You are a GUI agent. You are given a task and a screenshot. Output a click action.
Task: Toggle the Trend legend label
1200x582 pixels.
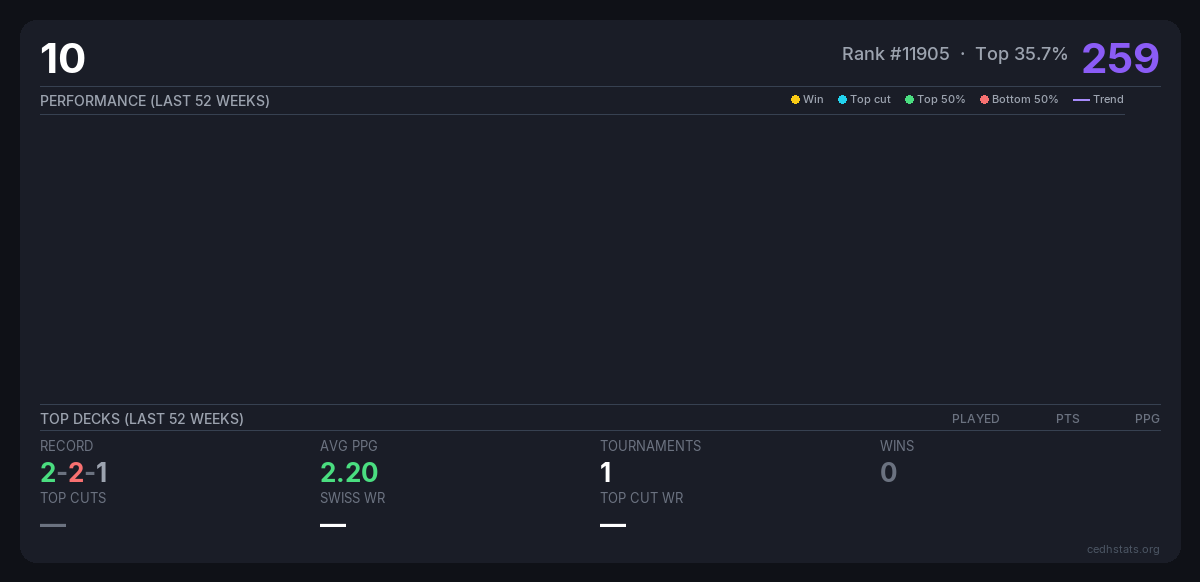coord(1108,100)
